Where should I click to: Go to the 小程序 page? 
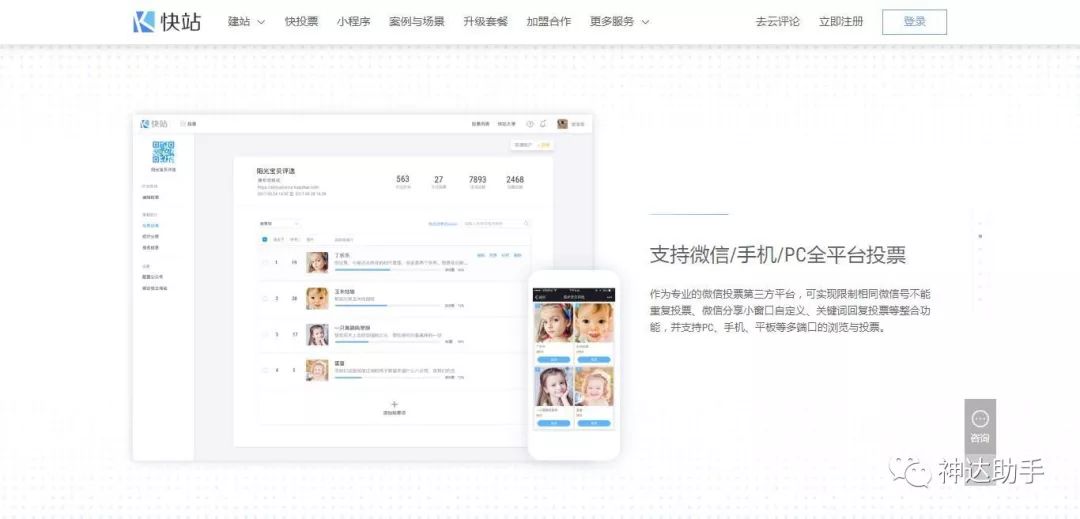[353, 21]
